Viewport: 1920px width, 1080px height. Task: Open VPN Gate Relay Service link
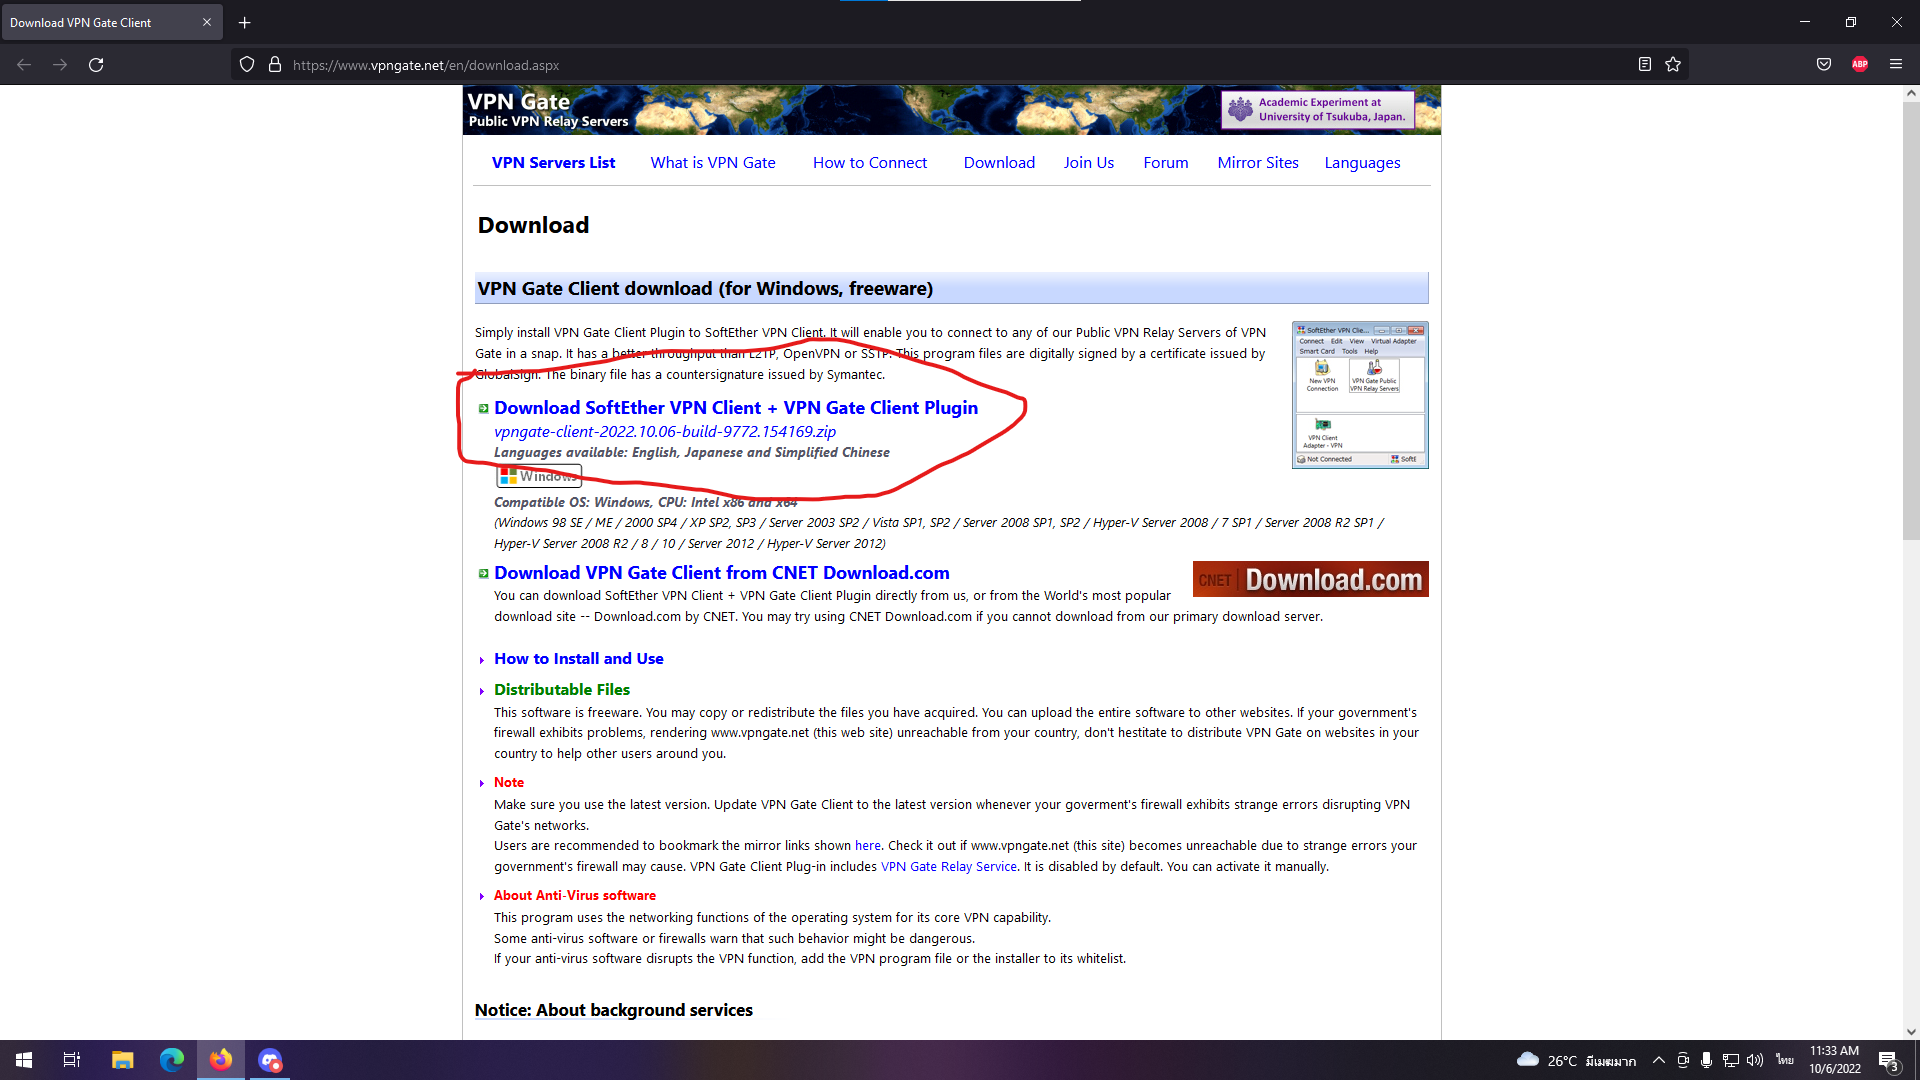[x=949, y=867]
